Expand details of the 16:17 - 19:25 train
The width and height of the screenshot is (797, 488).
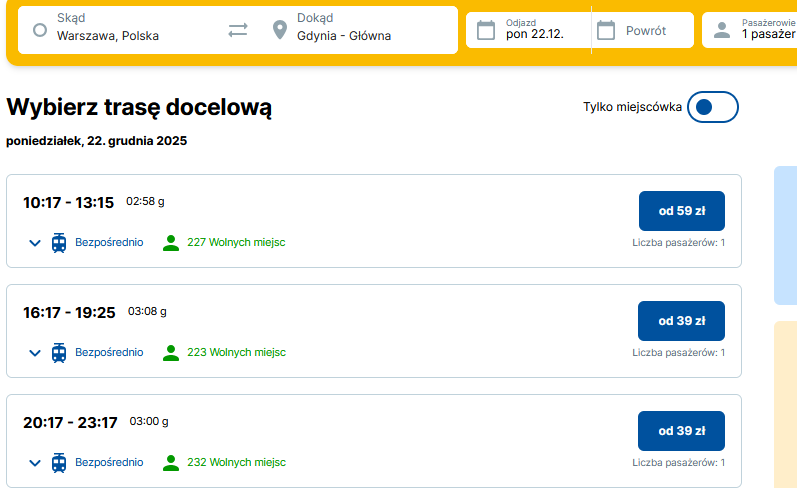(35, 353)
